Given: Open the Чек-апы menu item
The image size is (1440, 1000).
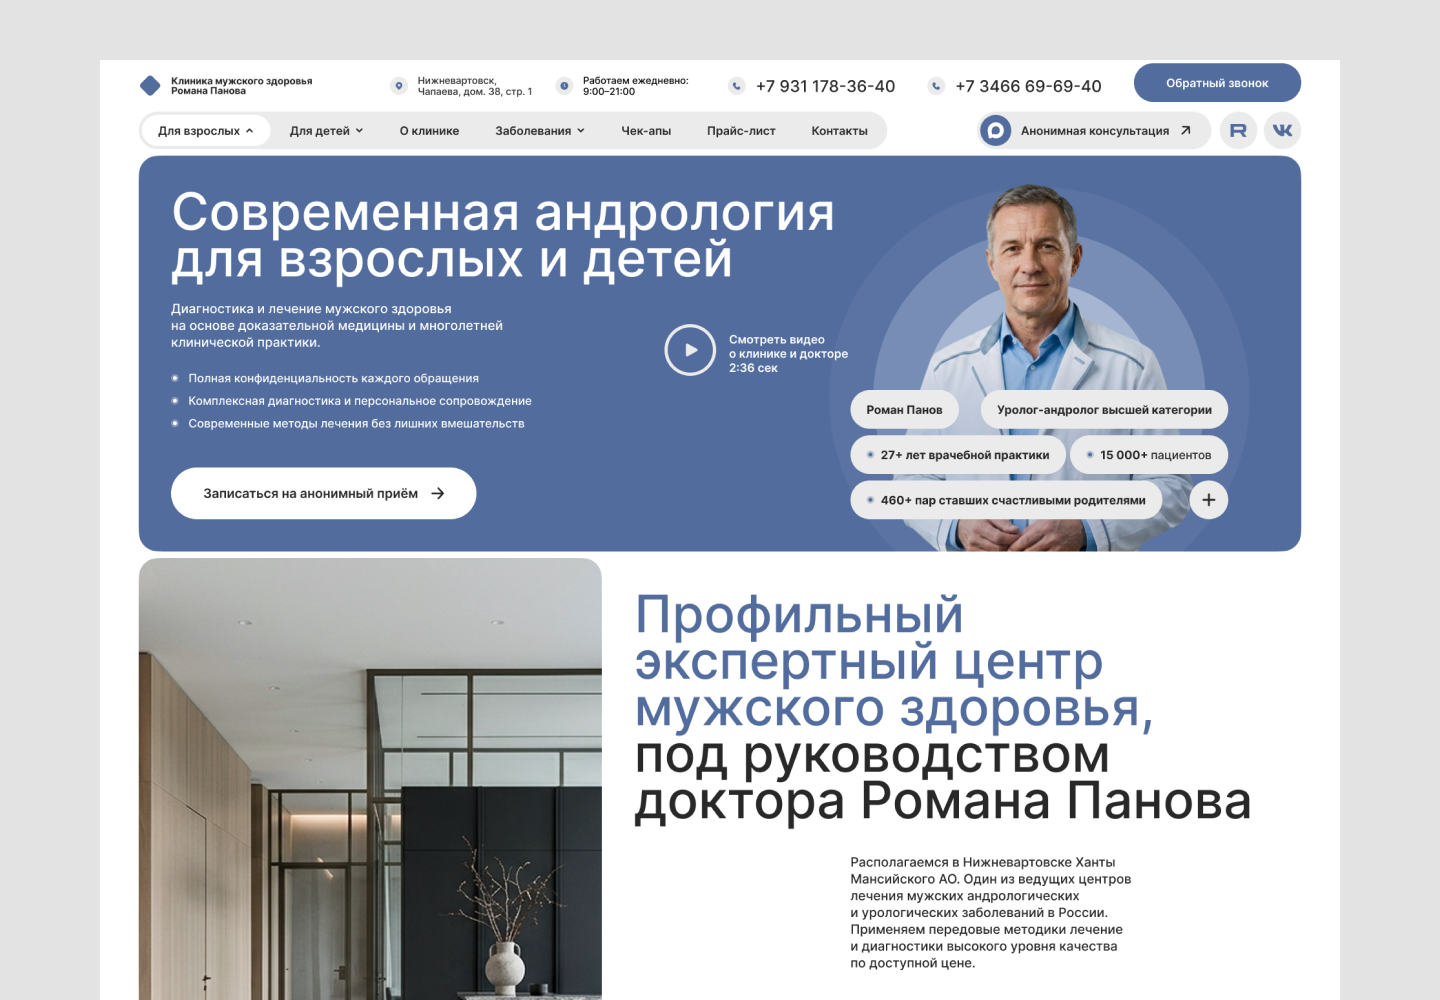Looking at the screenshot, I should point(646,131).
